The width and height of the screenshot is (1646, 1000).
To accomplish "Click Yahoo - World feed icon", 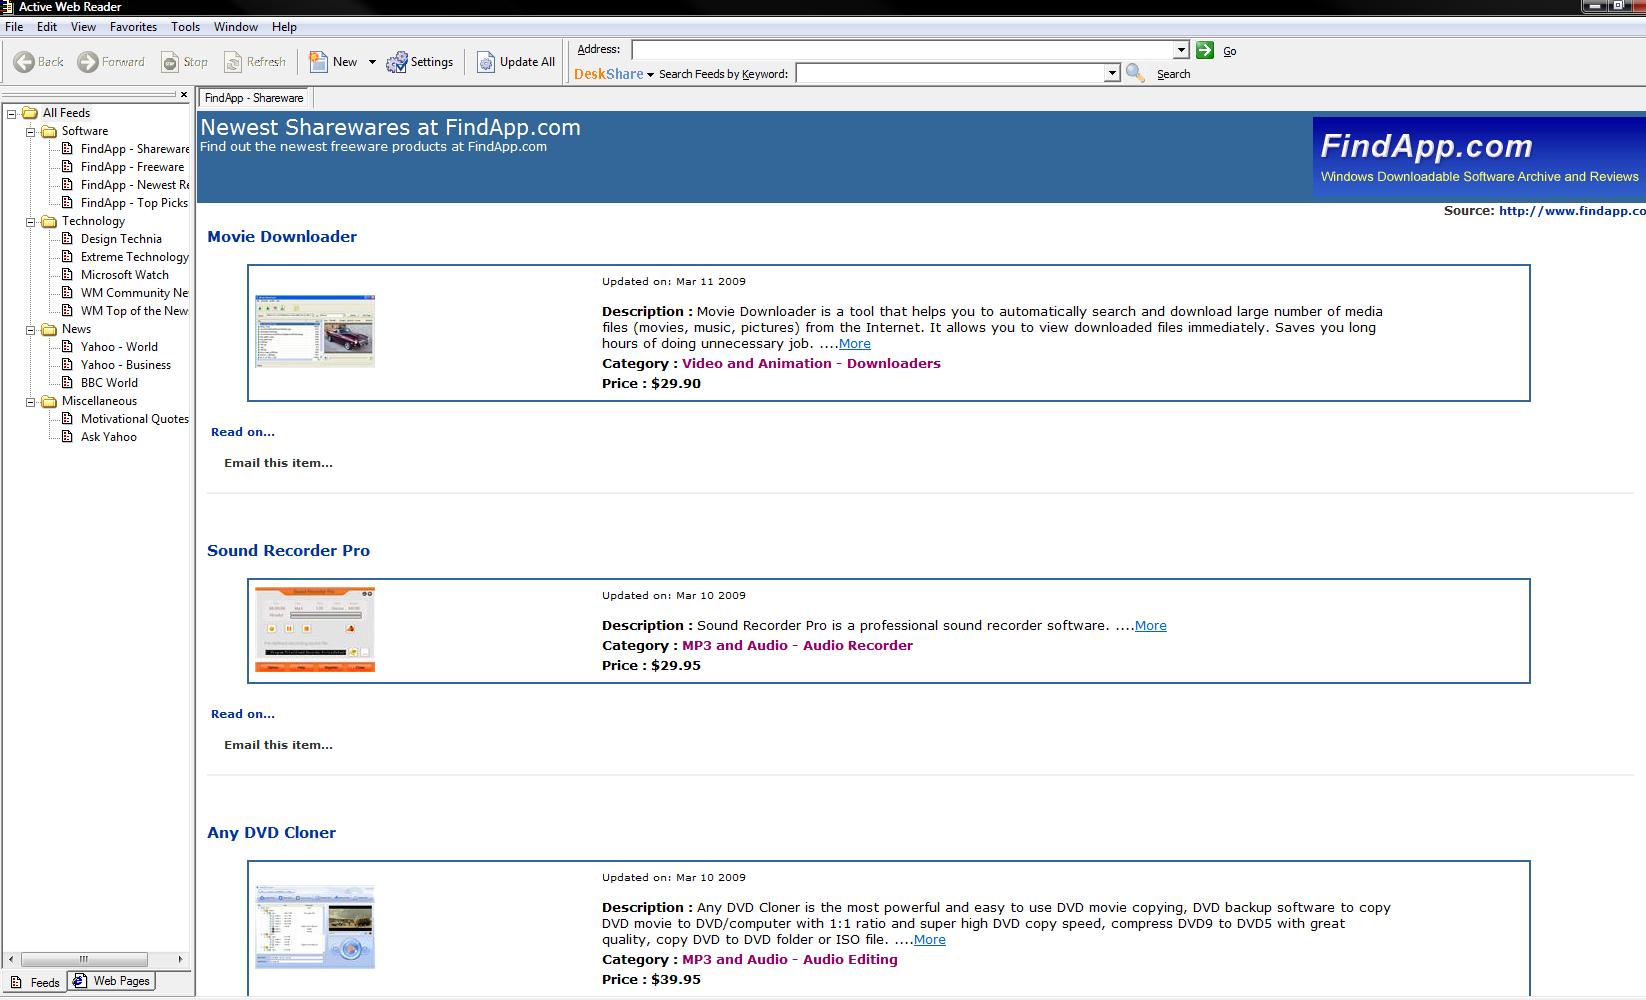I will pos(68,347).
